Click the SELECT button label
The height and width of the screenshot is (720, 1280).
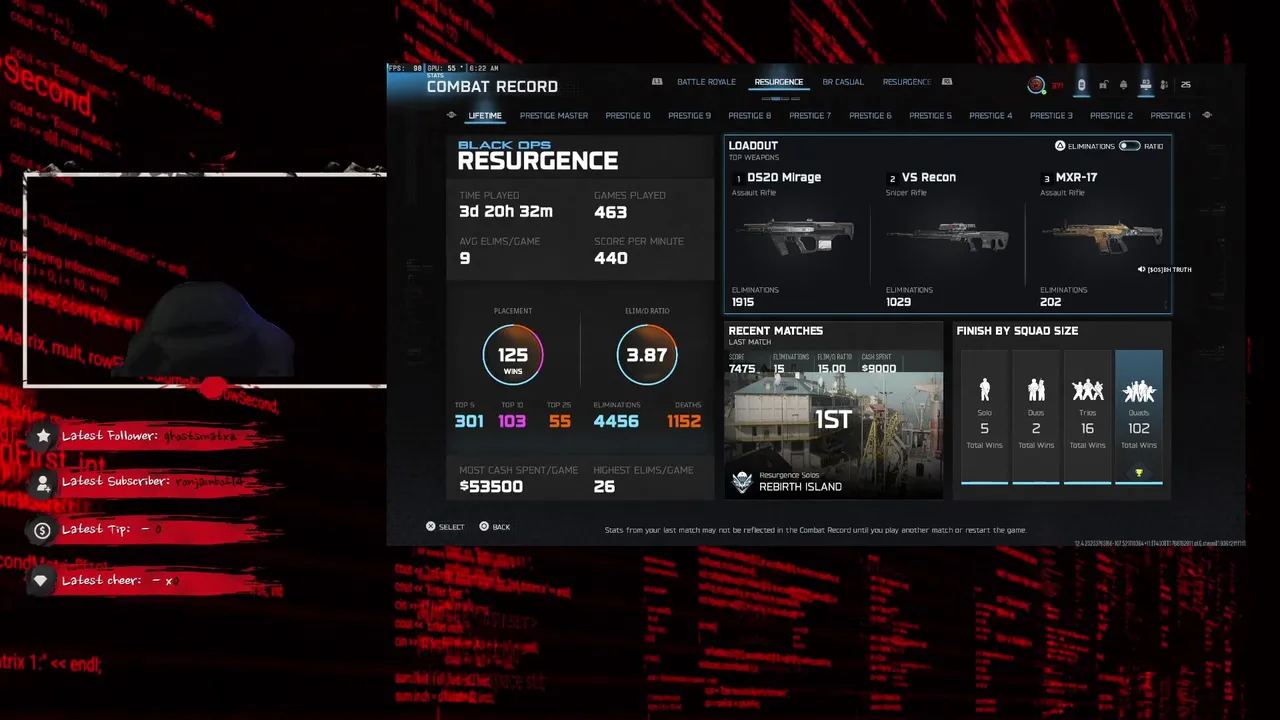point(452,527)
